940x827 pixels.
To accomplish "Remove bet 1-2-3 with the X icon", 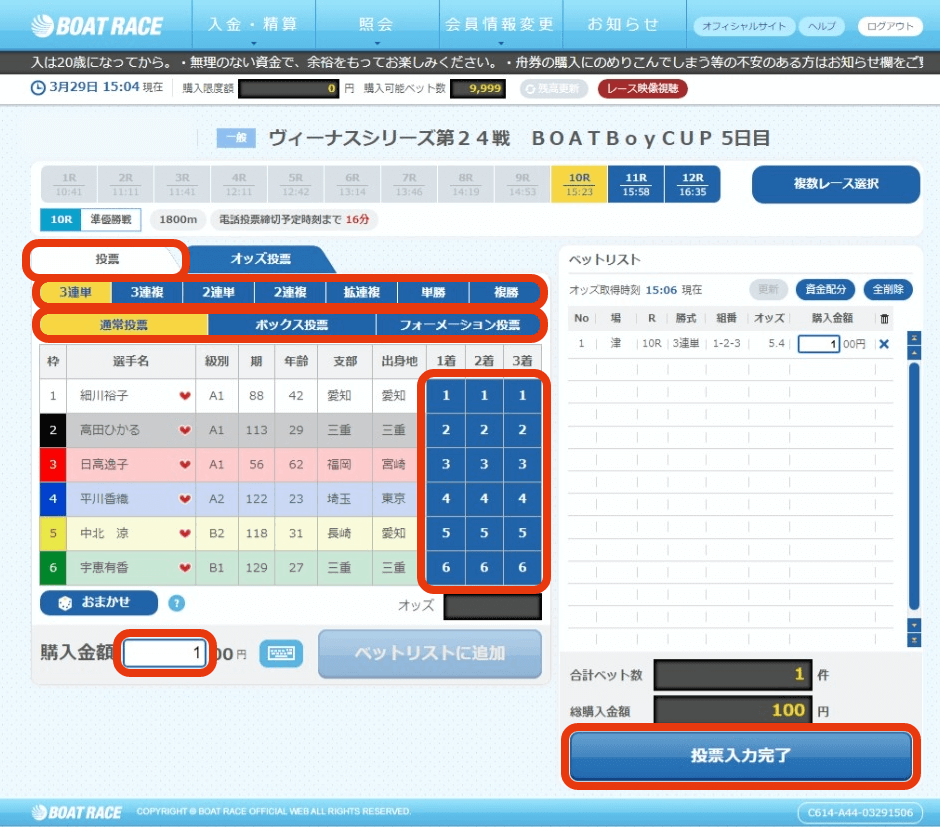I will point(884,344).
